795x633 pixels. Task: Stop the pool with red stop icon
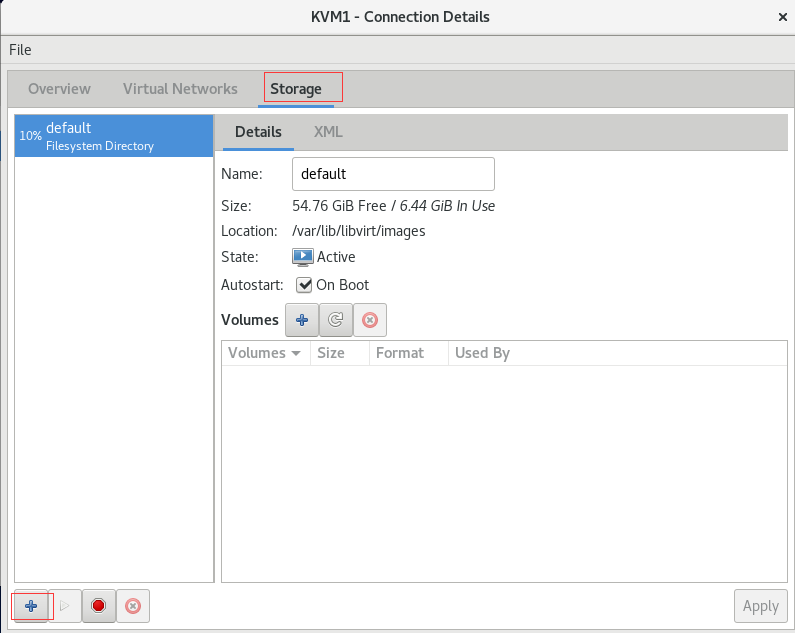coord(98,606)
